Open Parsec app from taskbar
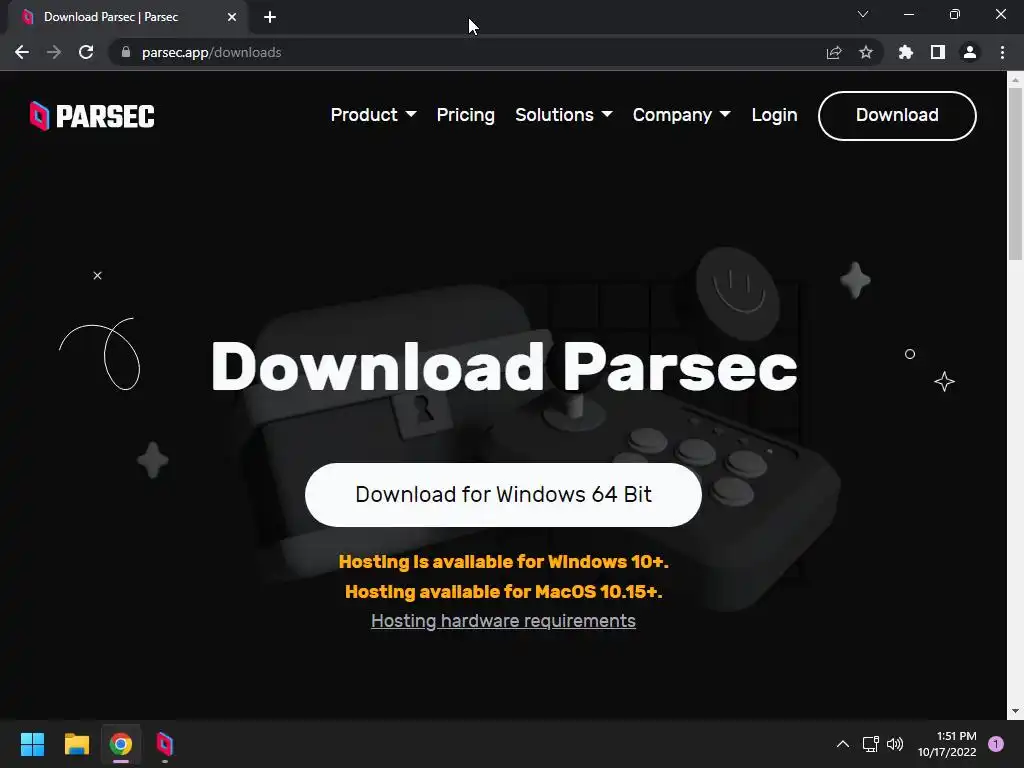1024x768 pixels. [x=165, y=744]
